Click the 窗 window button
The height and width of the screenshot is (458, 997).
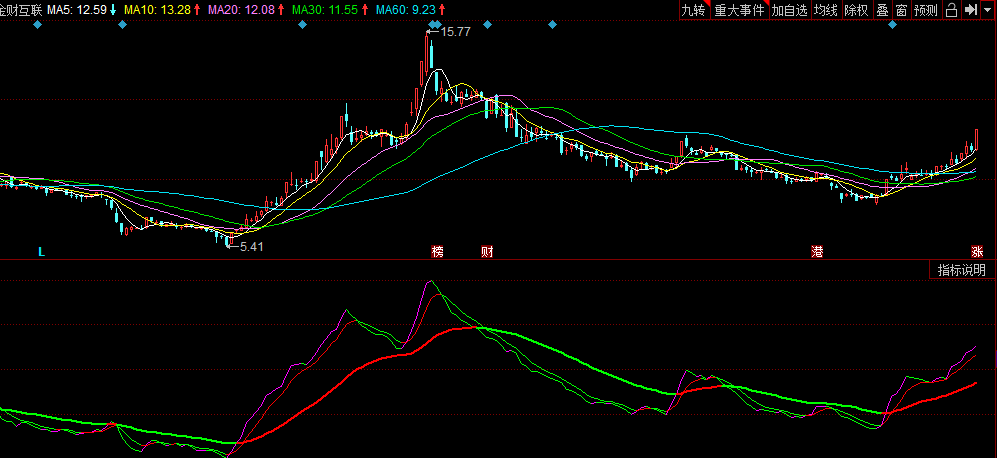click(x=901, y=10)
